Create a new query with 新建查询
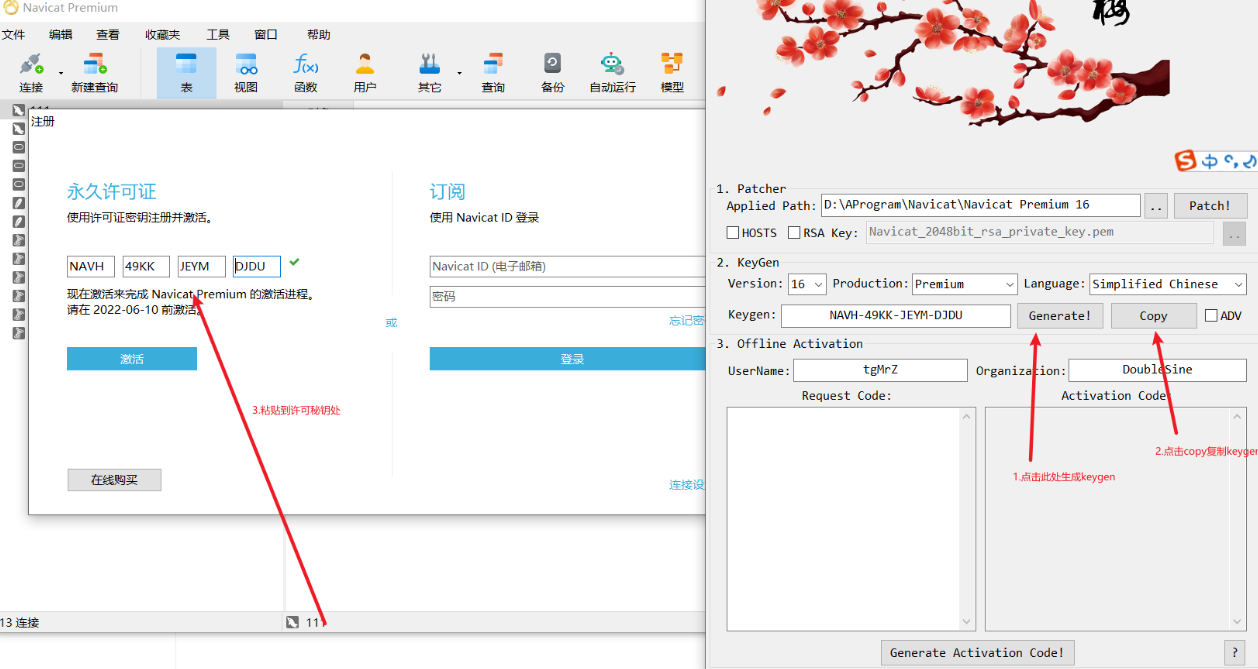 coord(94,72)
